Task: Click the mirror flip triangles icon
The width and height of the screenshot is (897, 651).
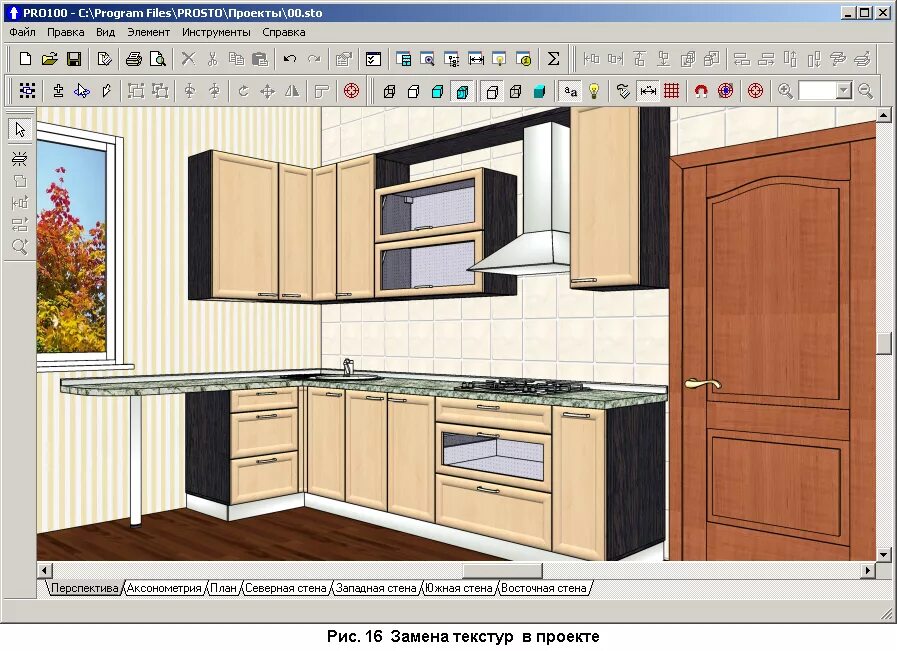Action: pyautogui.click(x=292, y=90)
